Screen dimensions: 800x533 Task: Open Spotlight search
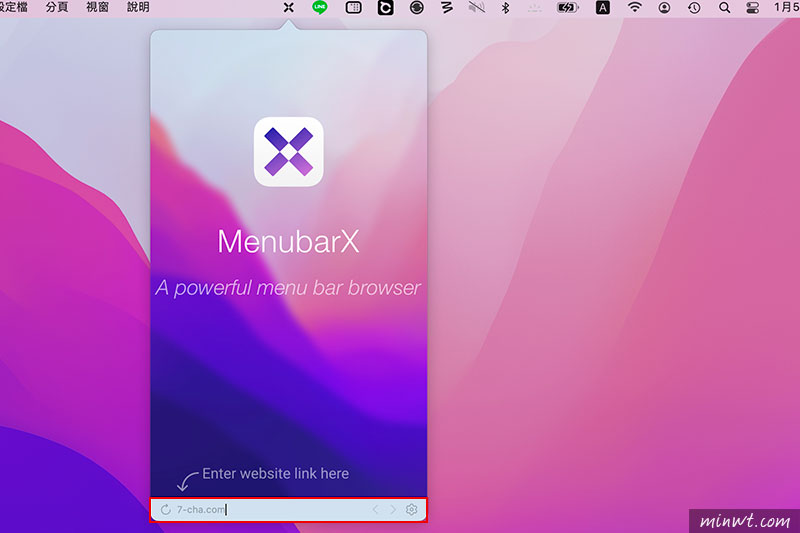pos(724,7)
